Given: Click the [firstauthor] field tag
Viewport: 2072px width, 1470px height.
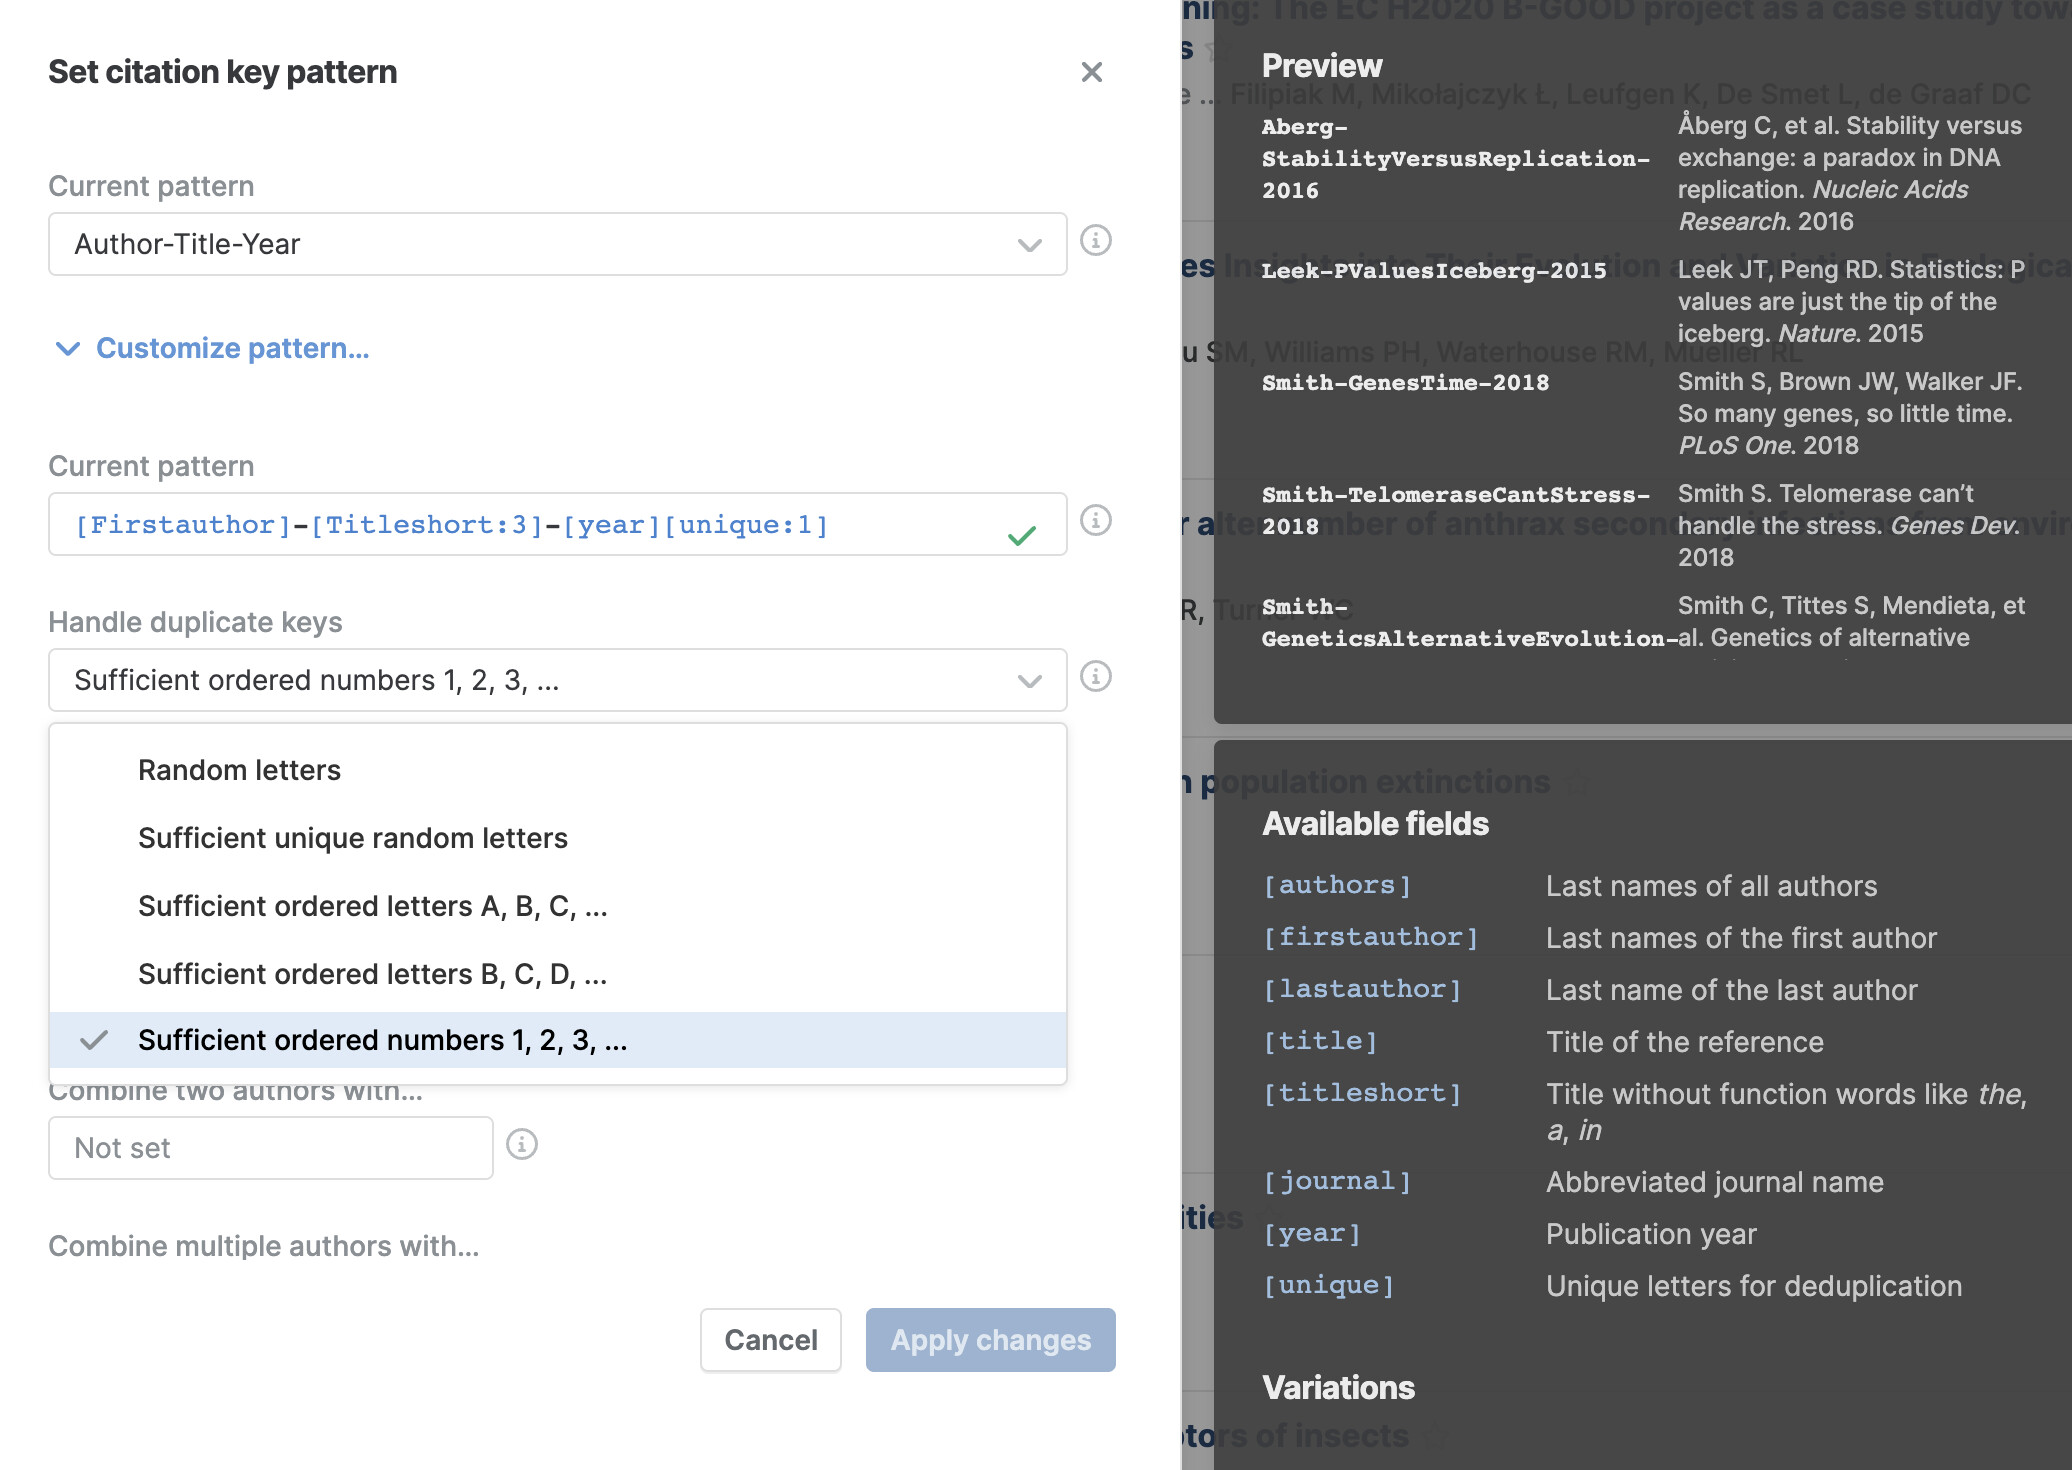Looking at the screenshot, I should pos(1370,937).
